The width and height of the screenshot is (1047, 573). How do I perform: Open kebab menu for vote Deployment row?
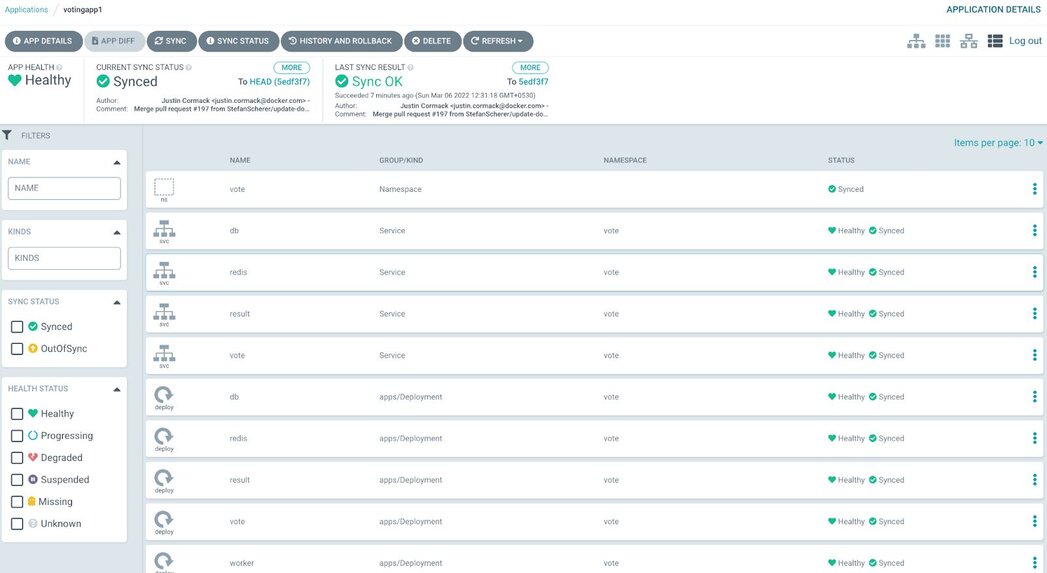click(x=1034, y=522)
